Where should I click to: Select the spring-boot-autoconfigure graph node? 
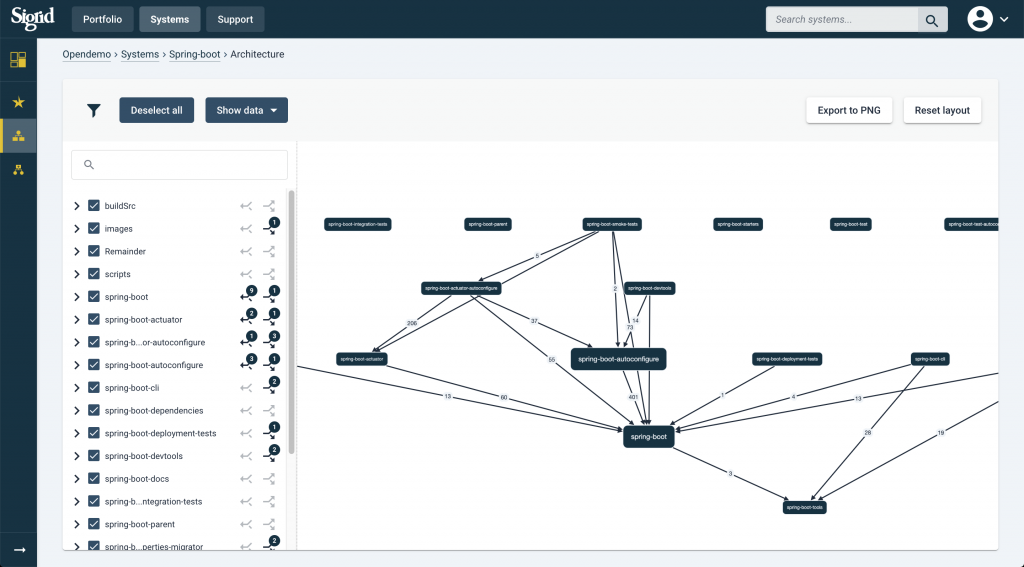pos(618,359)
